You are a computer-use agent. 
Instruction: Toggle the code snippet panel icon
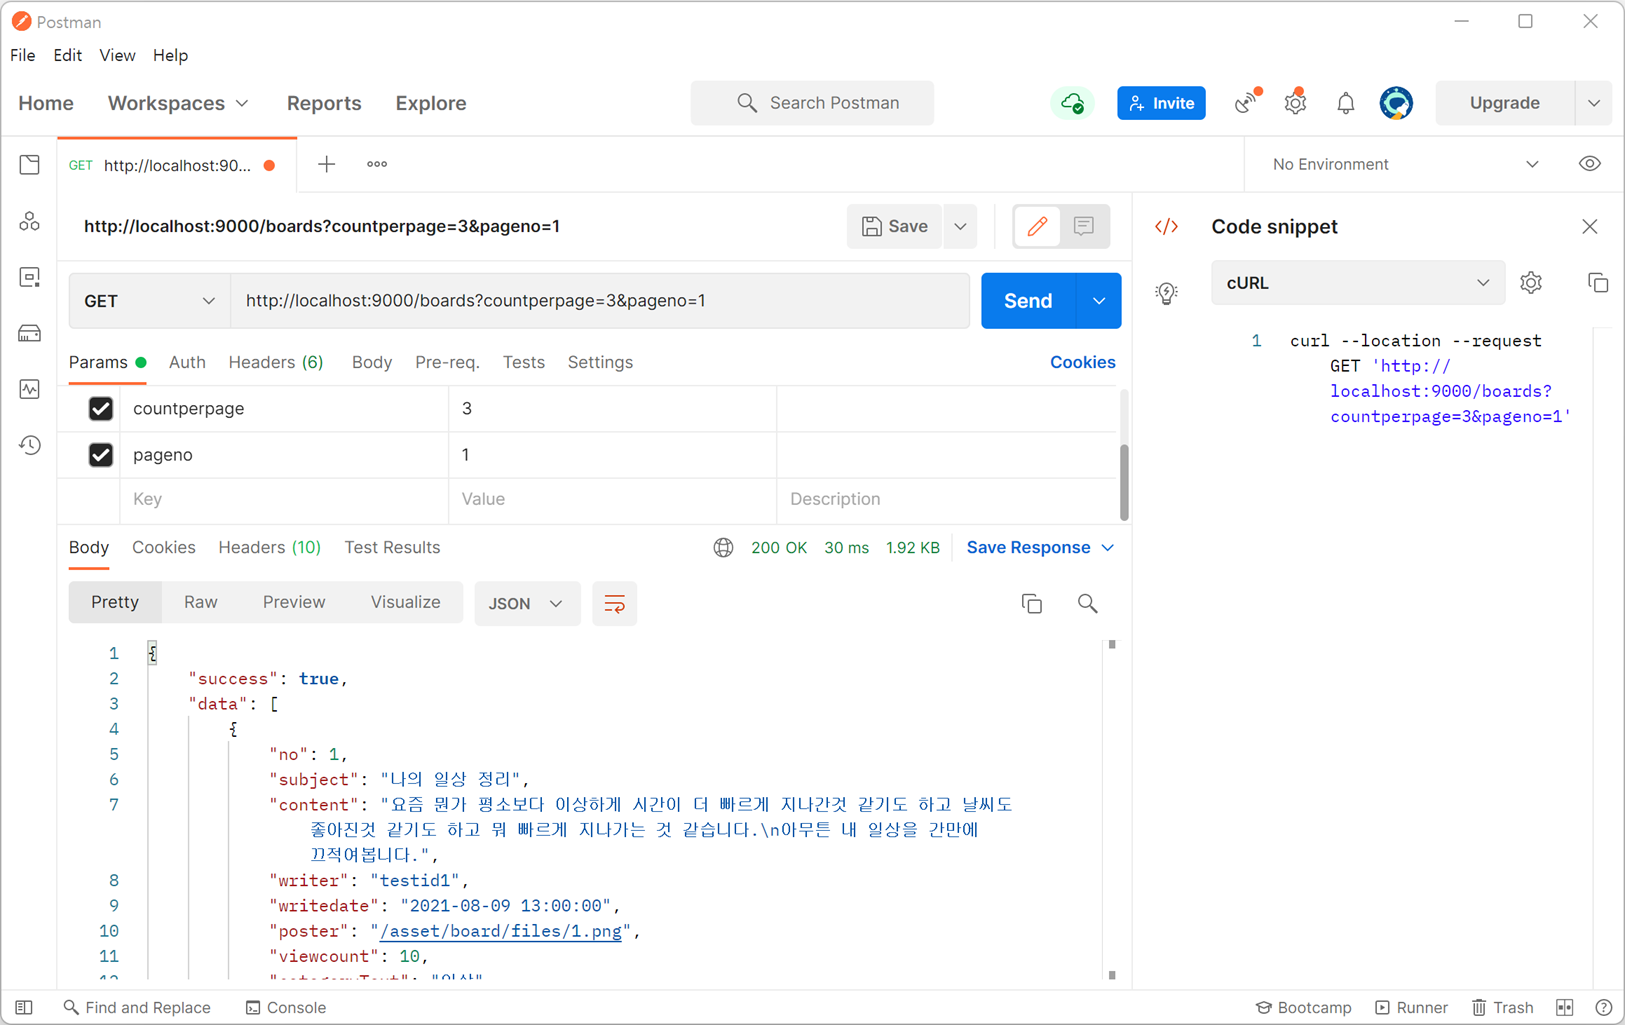pyautogui.click(x=1167, y=226)
